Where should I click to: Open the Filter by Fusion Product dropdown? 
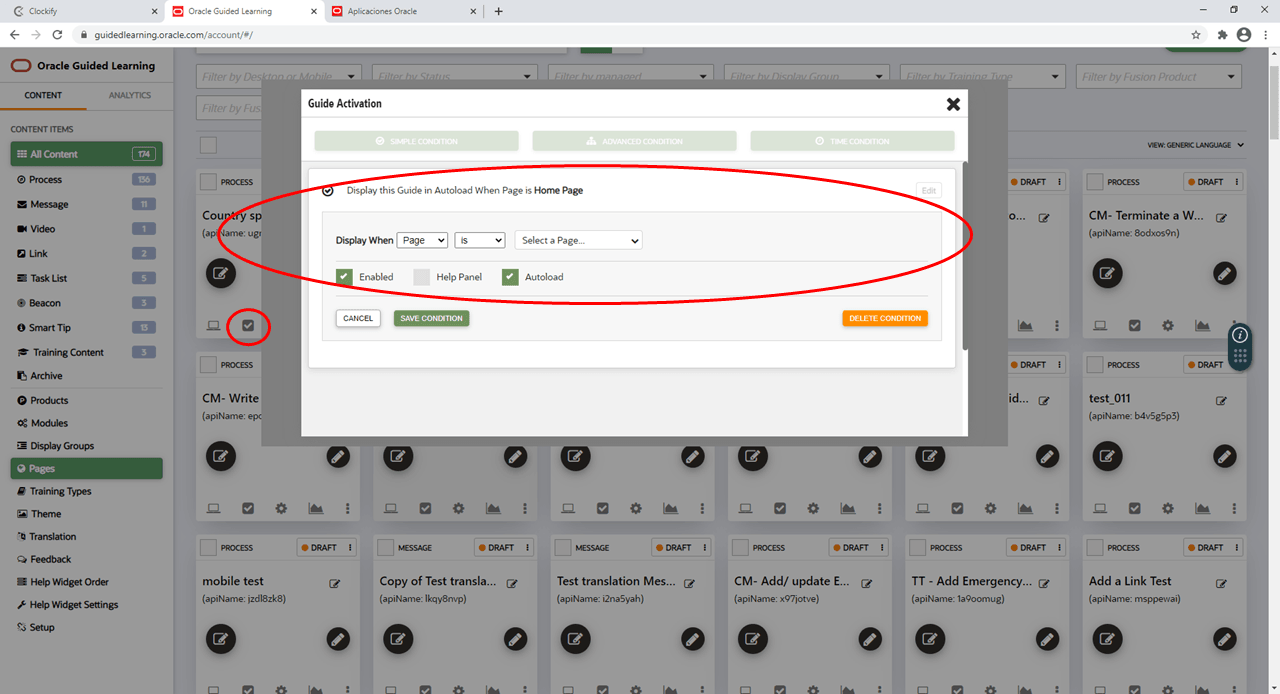[x=1157, y=76]
